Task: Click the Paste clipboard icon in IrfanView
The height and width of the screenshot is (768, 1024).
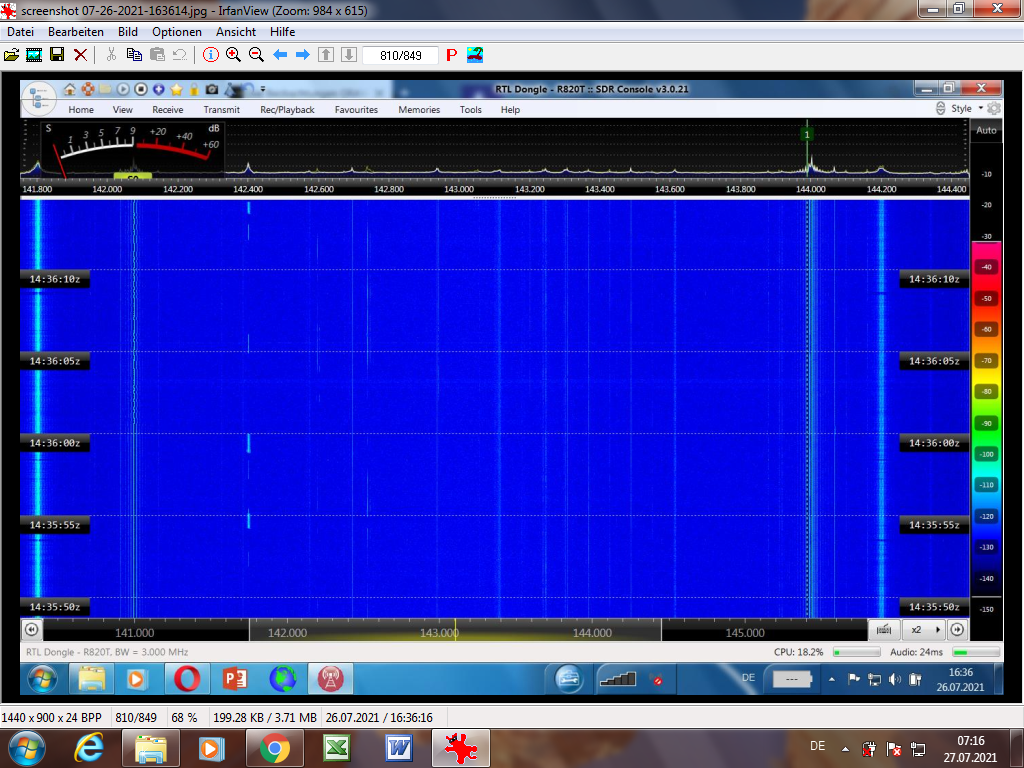Action: [x=157, y=55]
